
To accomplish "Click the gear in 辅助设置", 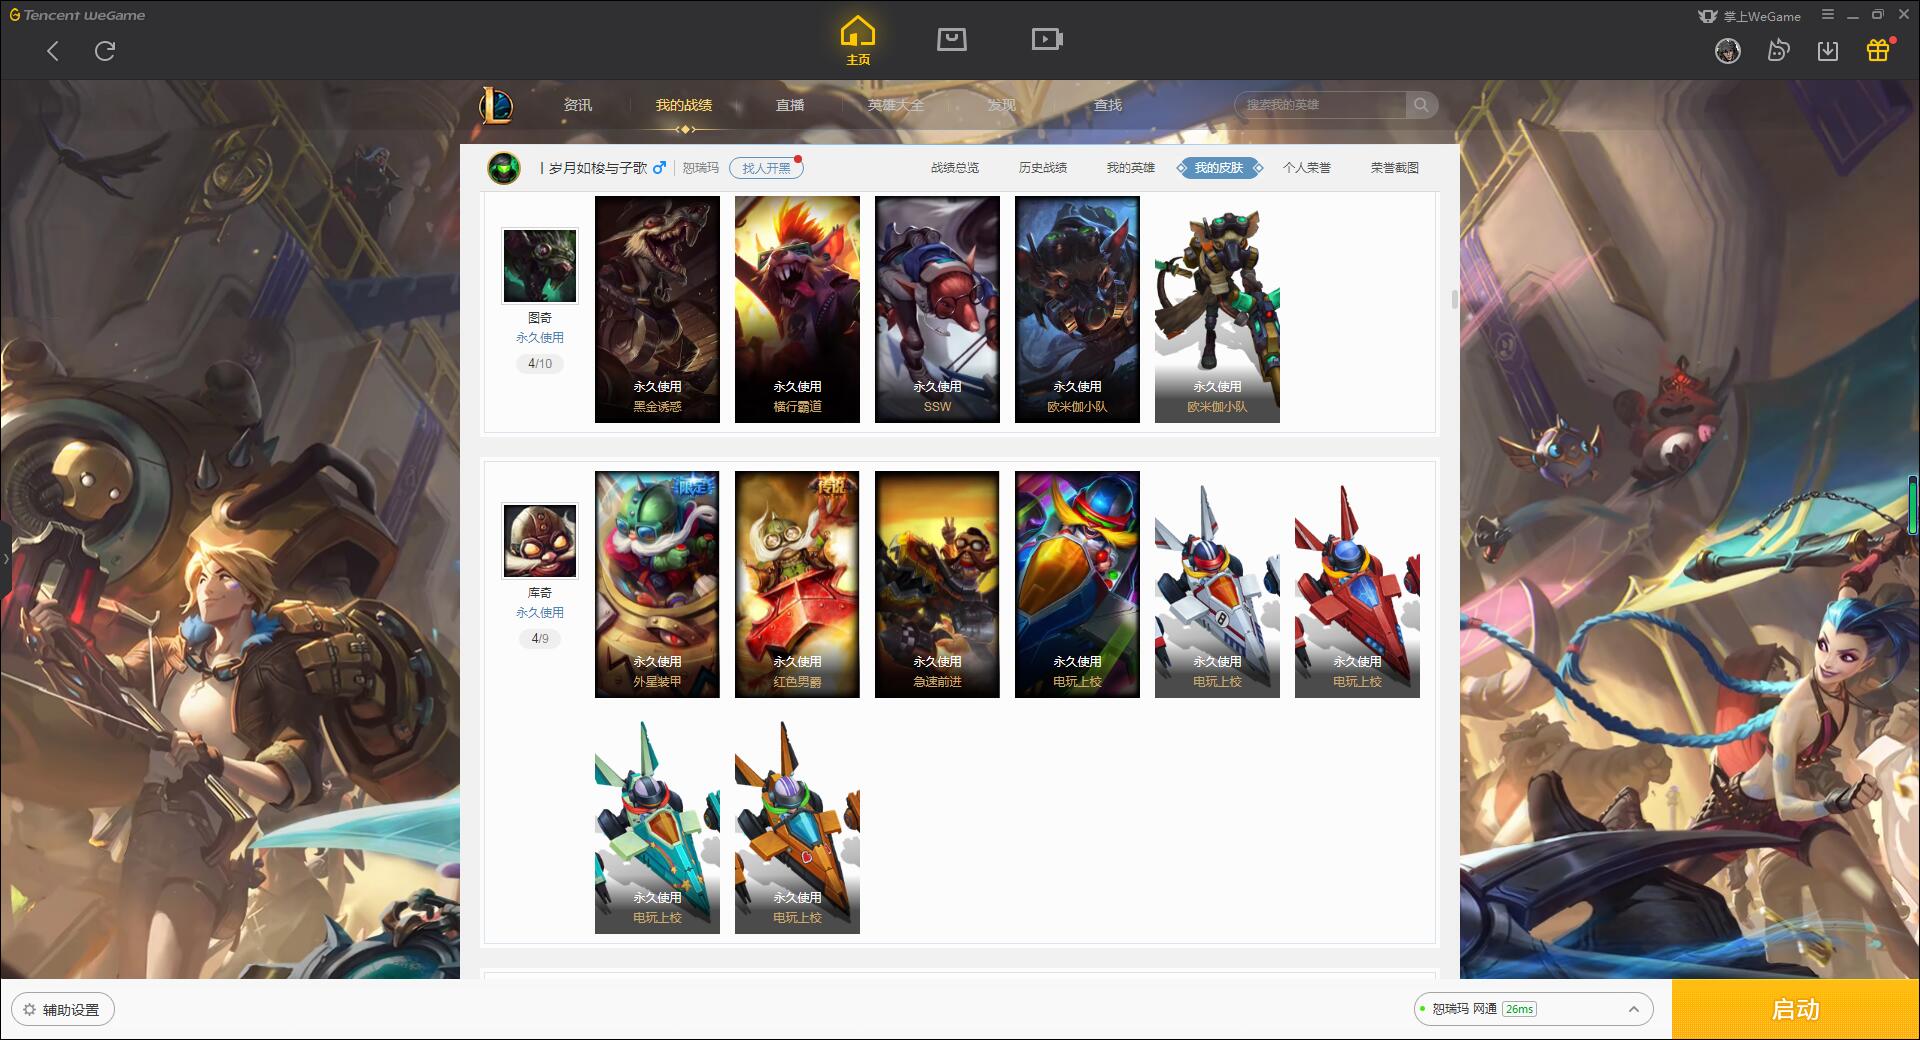I will click(x=29, y=1010).
